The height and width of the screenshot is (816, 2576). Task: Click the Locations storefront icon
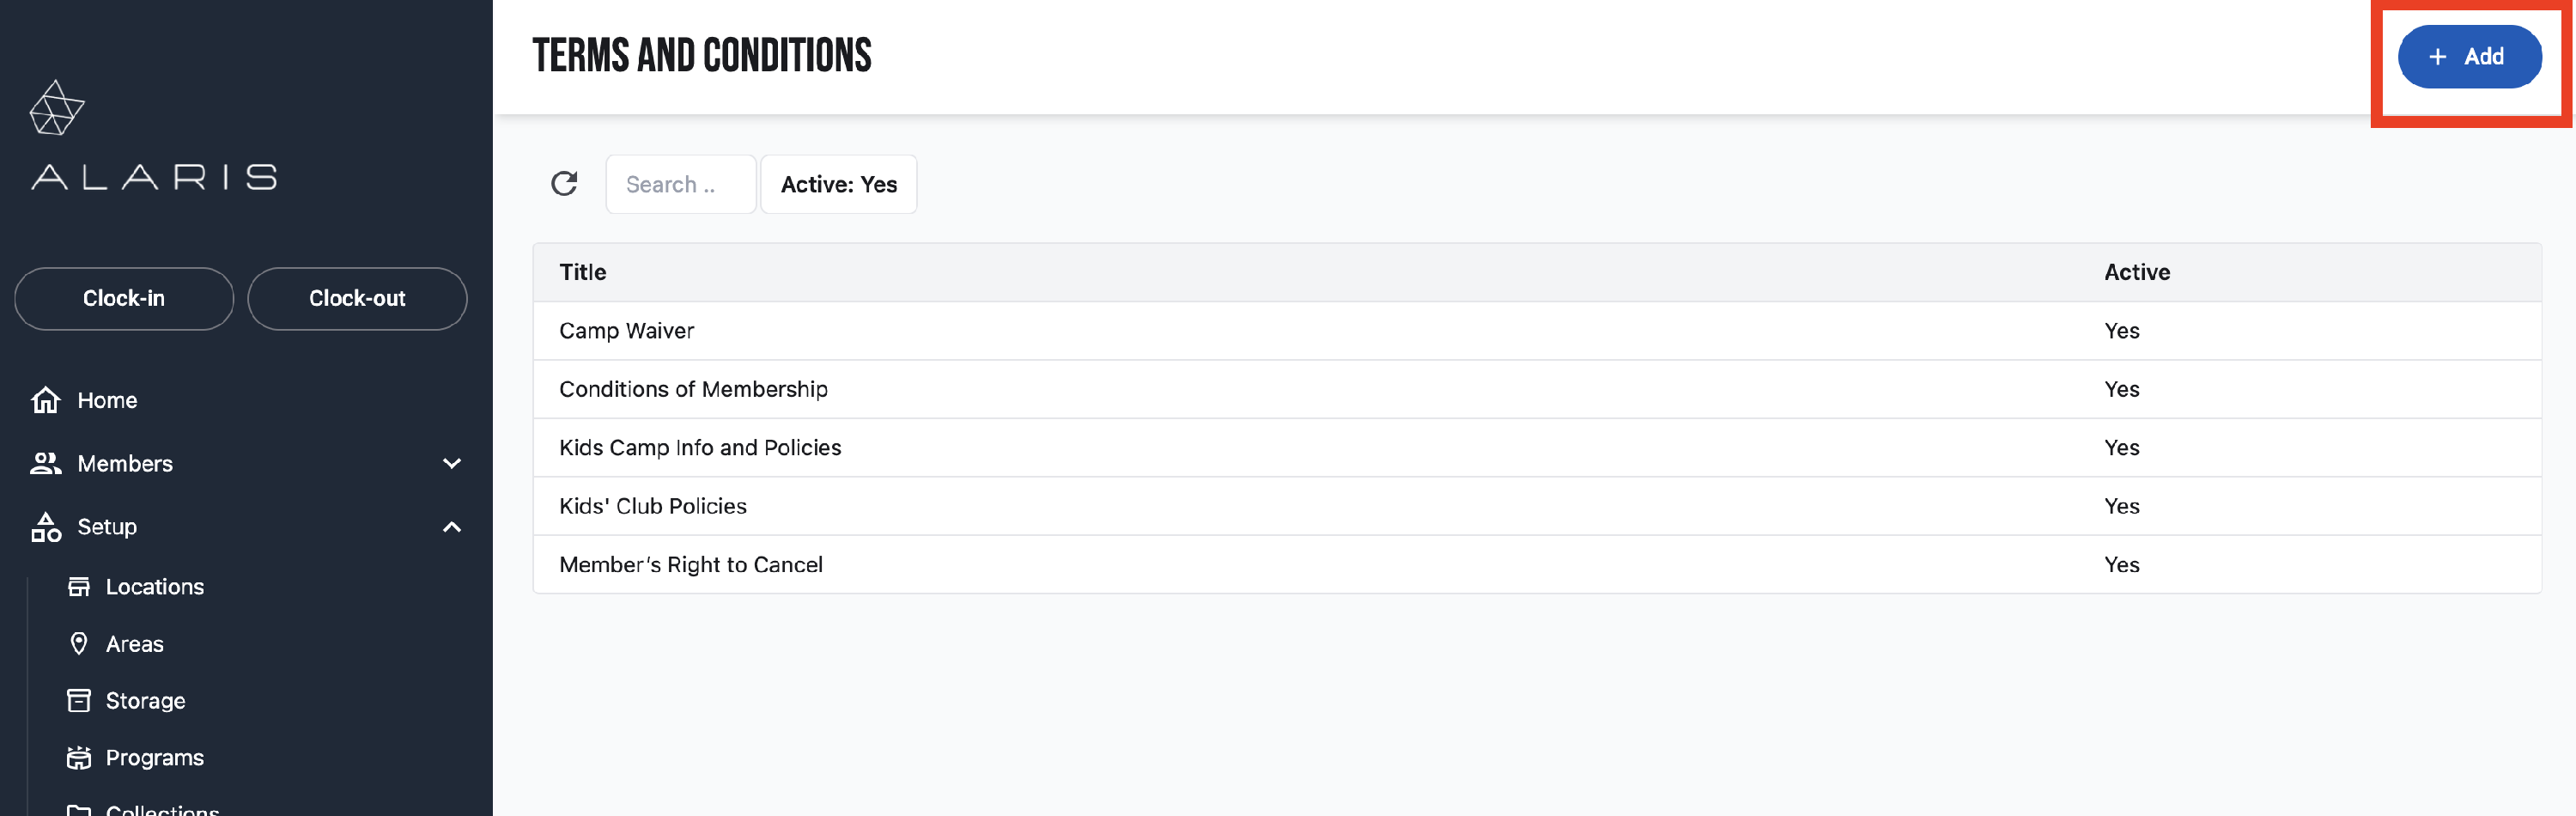click(79, 587)
